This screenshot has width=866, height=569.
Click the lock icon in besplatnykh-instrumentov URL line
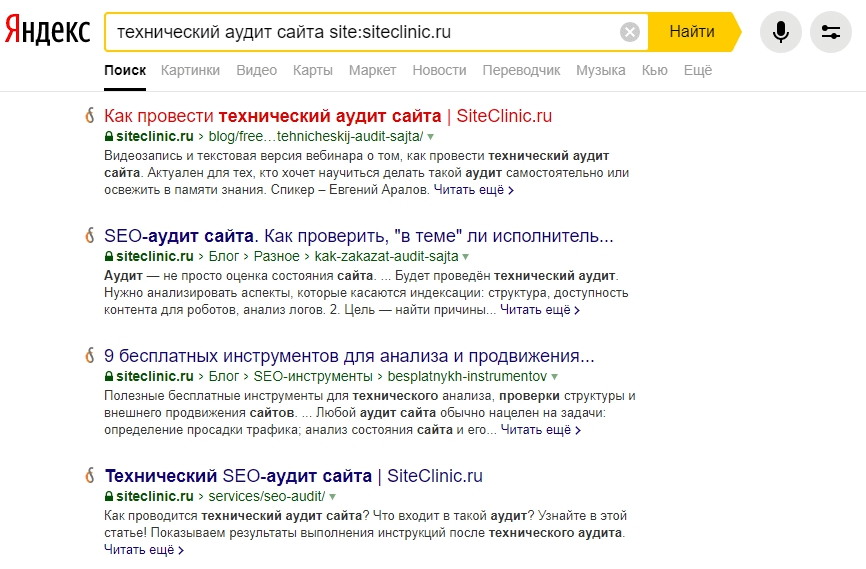(109, 376)
